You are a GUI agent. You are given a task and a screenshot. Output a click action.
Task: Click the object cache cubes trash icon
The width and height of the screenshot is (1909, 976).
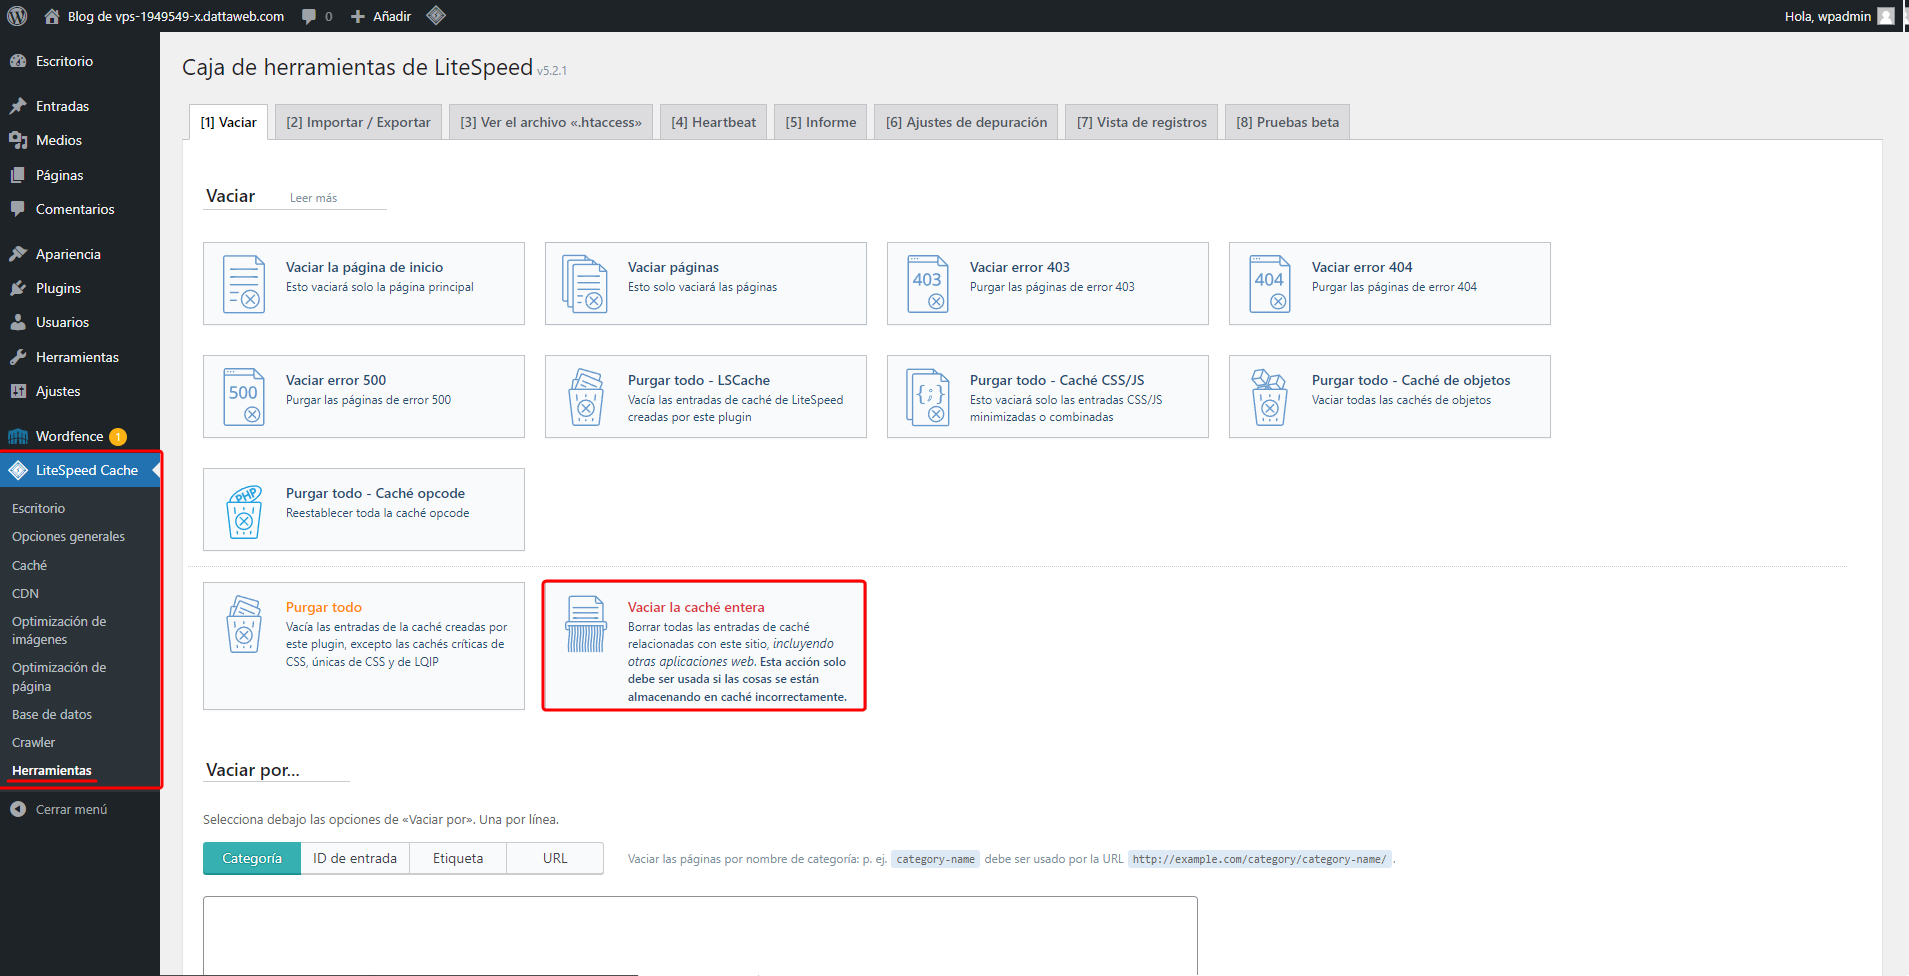pos(1269,397)
